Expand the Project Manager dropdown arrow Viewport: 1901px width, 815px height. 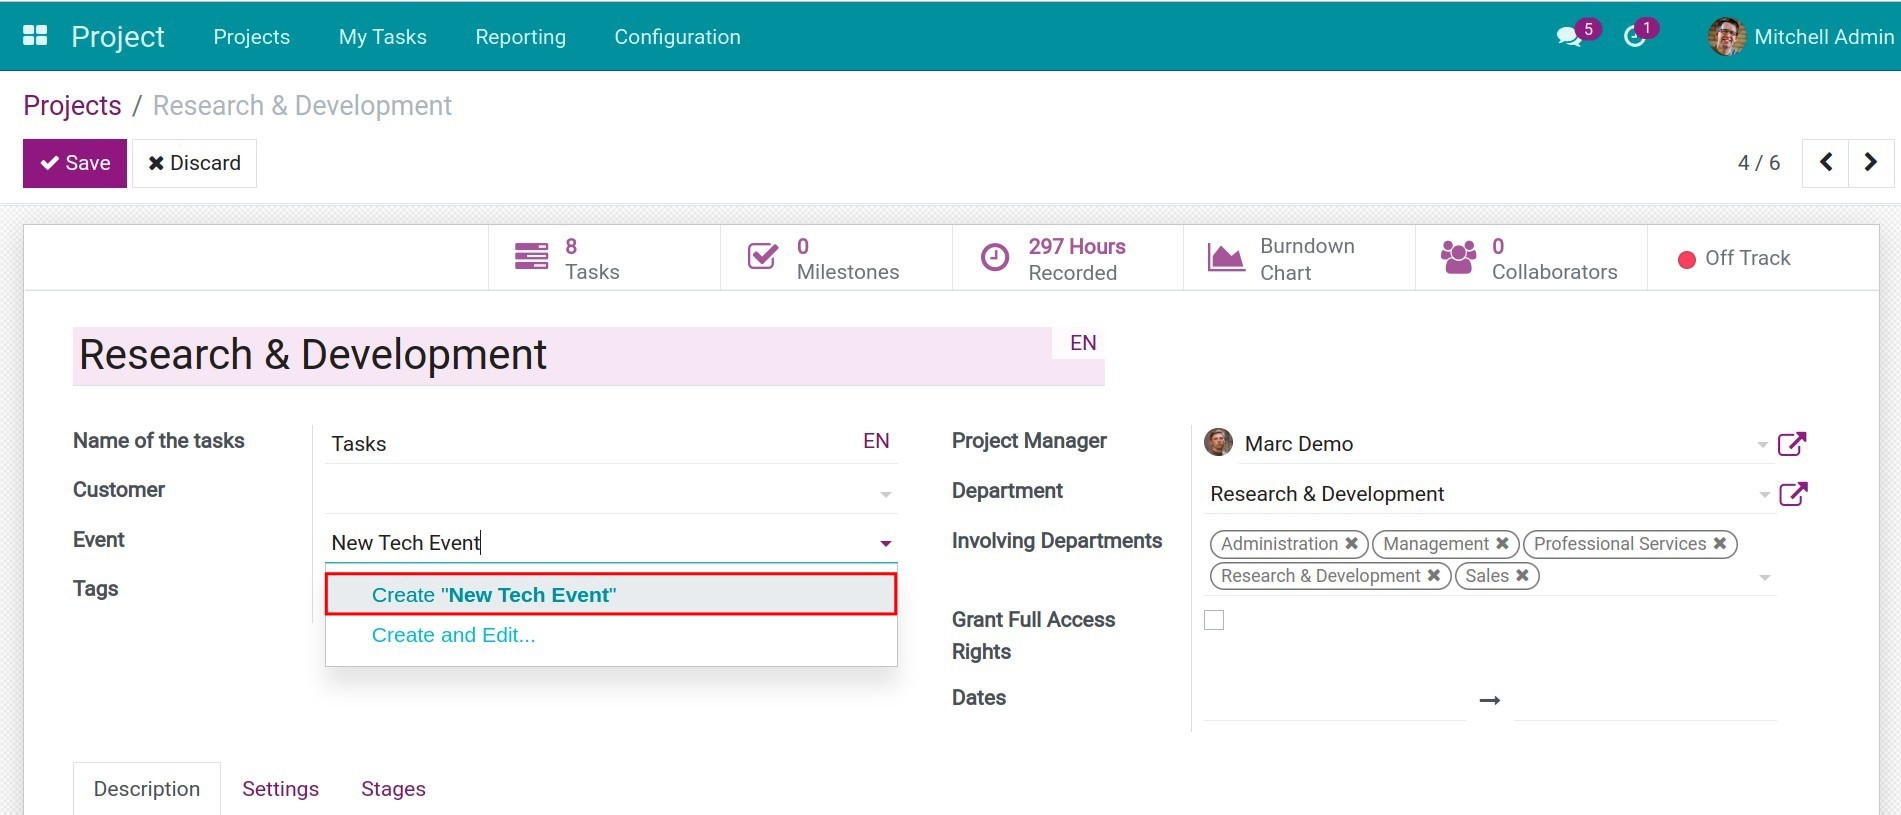pyautogui.click(x=1762, y=444)
